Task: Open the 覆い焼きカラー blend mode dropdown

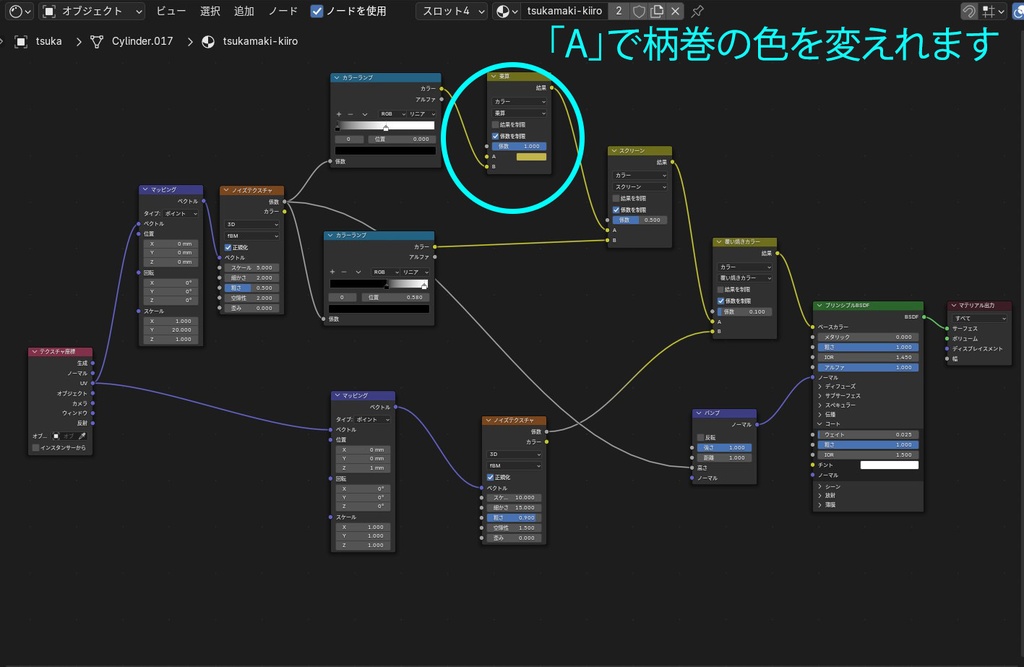Action: click(745, 278)
